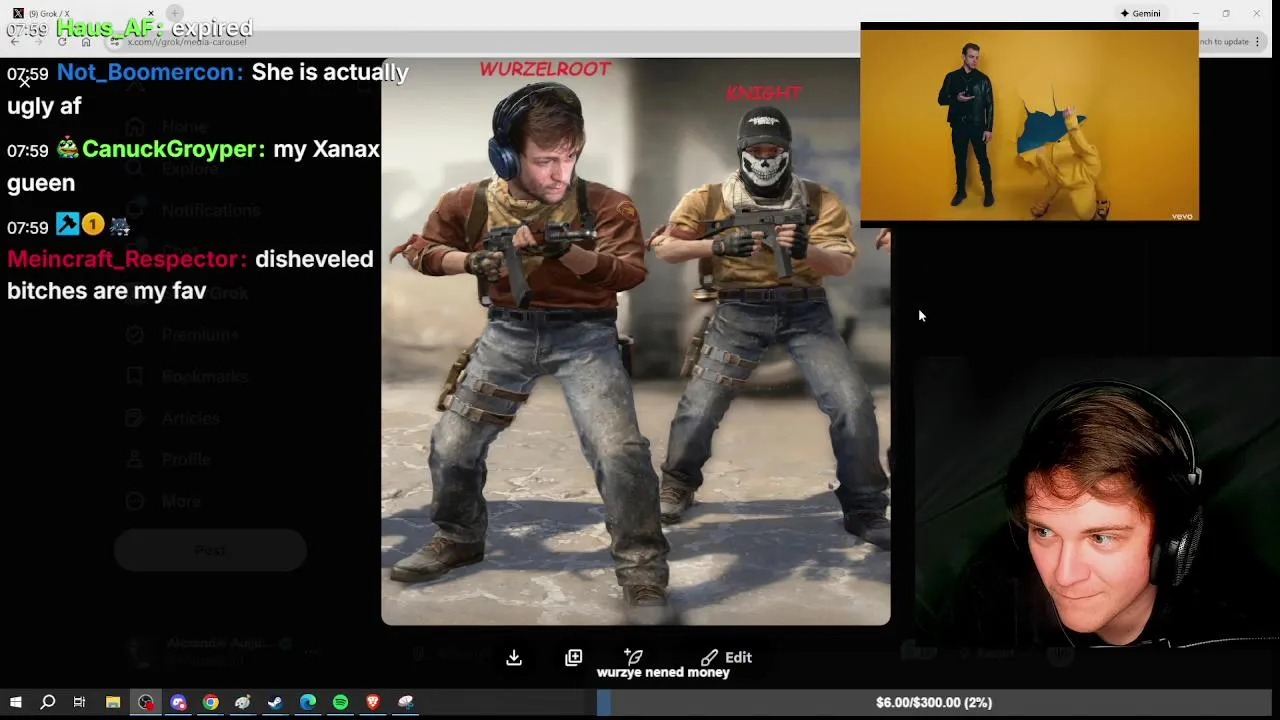The width and height of the screenshot is (1280, 720).
Task: Click the copy image icon below the picture
Action: [573, 657]
